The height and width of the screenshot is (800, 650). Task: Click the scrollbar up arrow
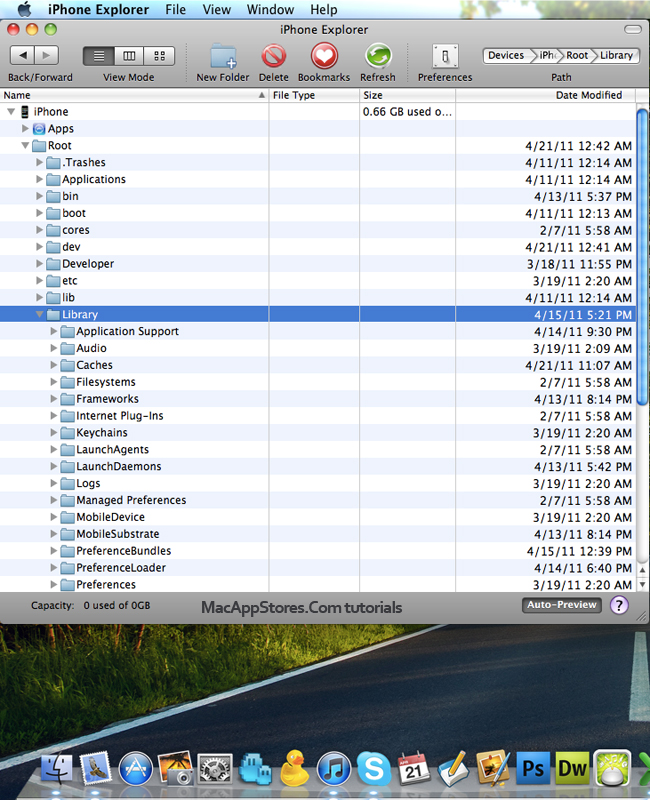[642, 570]
